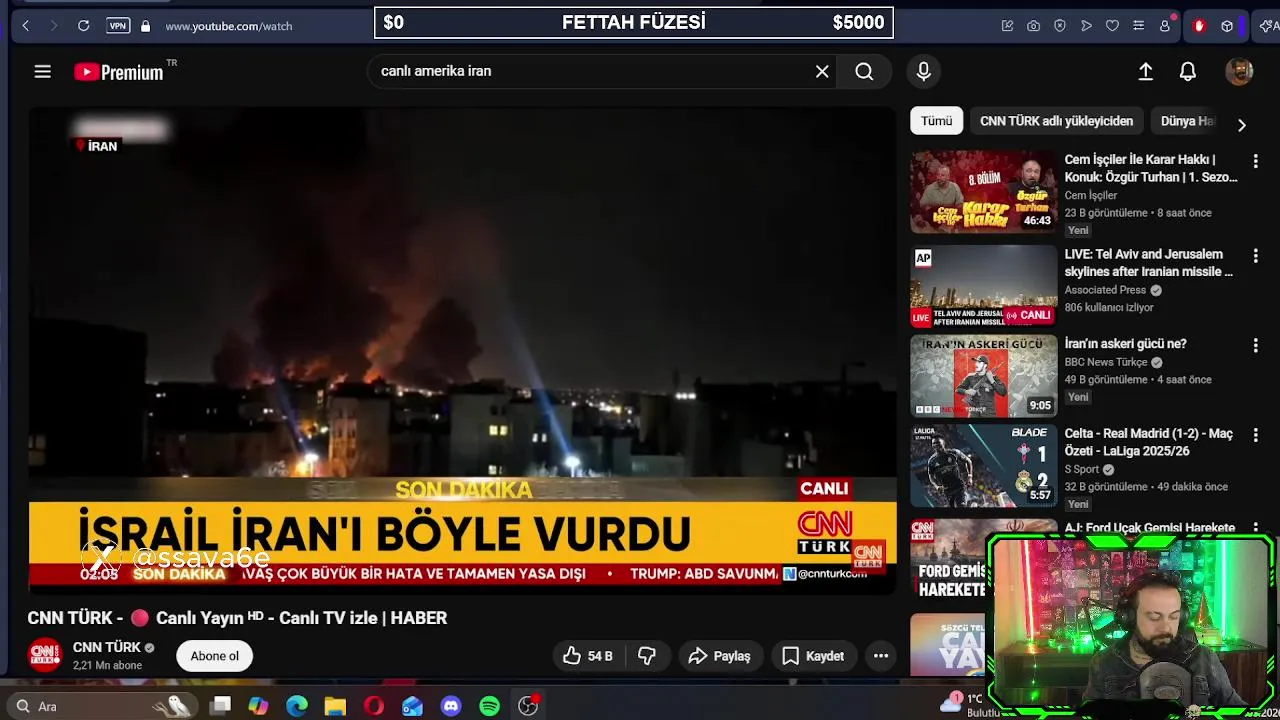Click the CNN TÜRK video player

(463, 350)
